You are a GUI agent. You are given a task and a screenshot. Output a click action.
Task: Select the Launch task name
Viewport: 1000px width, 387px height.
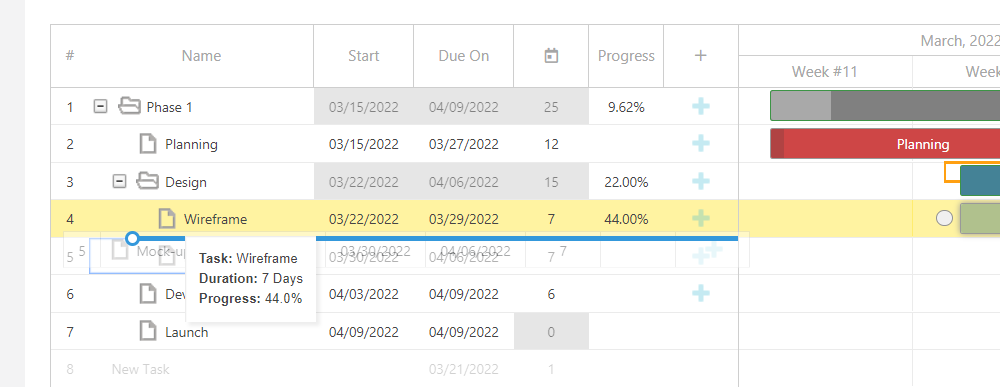tap(186, 332)
